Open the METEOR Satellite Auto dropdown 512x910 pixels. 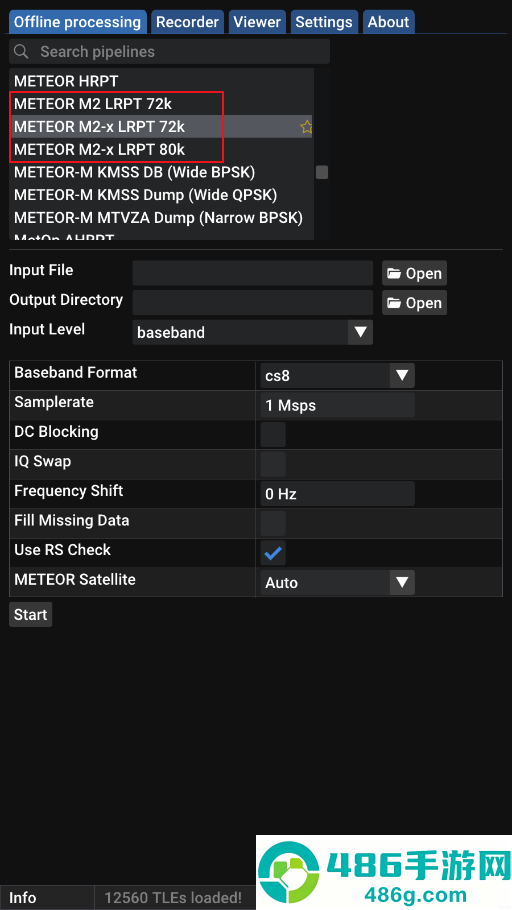[x=337, y=583]
